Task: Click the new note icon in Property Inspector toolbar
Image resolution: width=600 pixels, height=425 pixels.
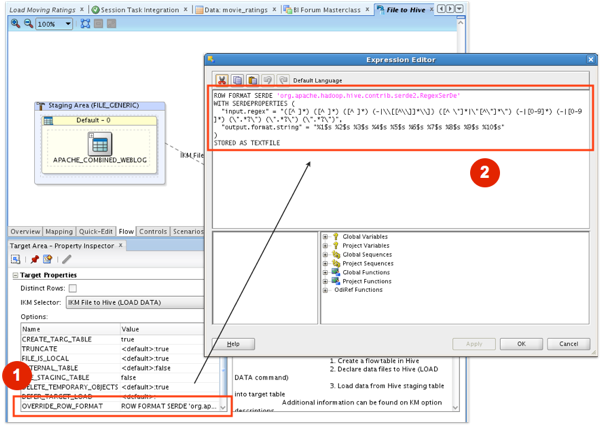Action: [47, 259]
